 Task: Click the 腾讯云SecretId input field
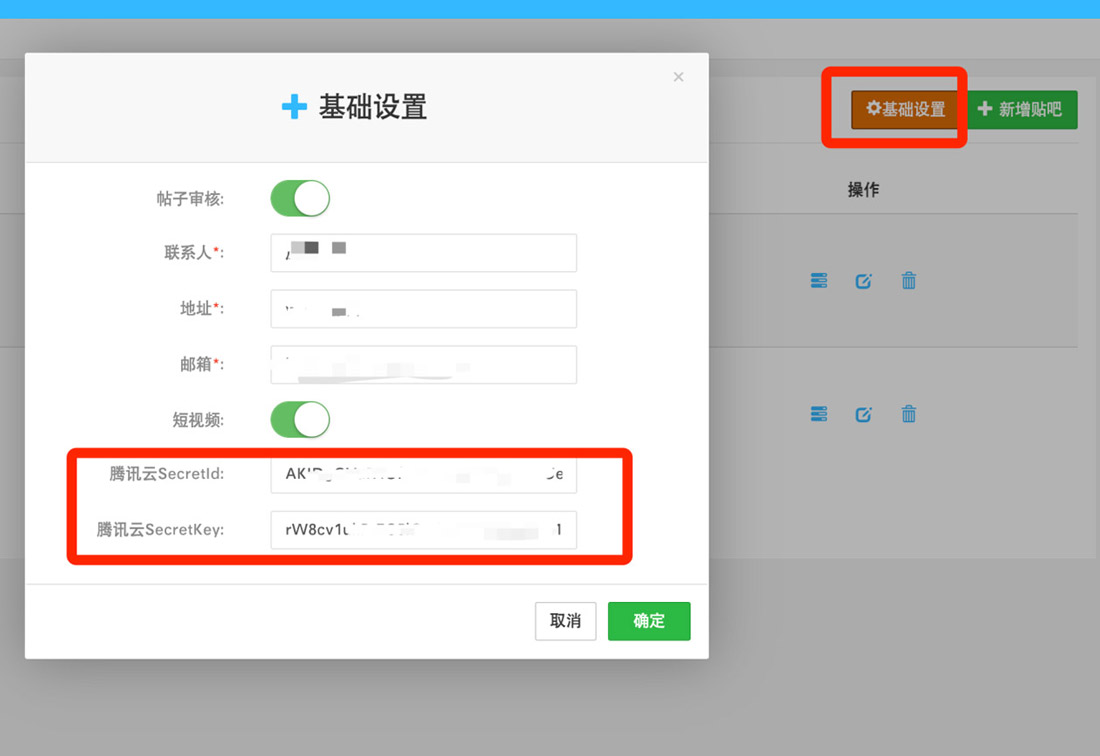423,474
